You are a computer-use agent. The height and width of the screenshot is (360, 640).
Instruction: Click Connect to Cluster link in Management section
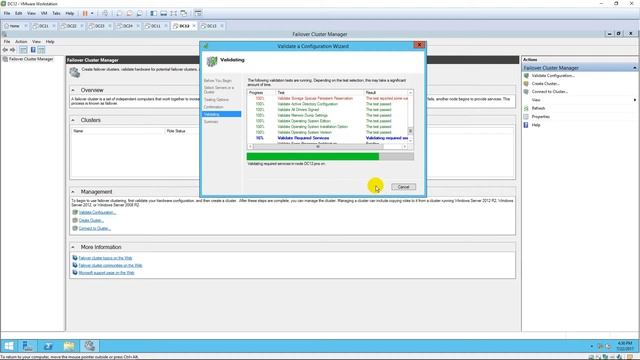tap(95, 229)
